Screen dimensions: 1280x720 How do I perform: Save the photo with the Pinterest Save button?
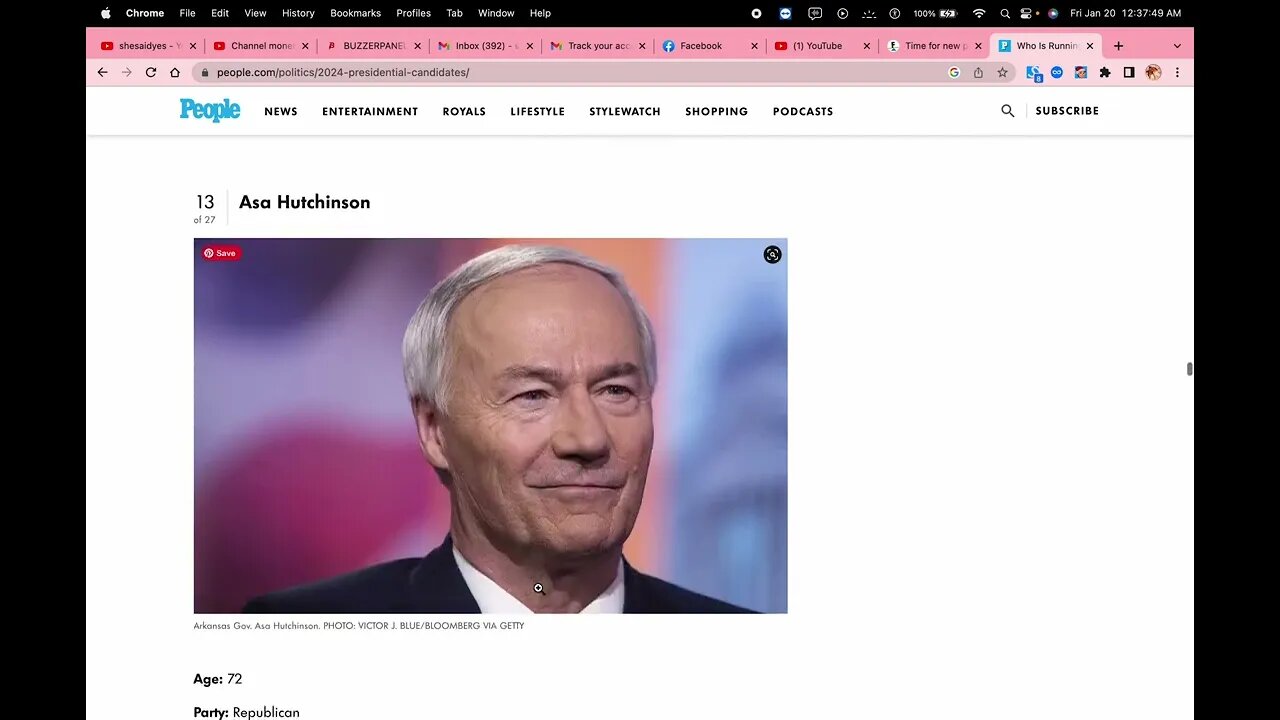[x=221, y=253]
